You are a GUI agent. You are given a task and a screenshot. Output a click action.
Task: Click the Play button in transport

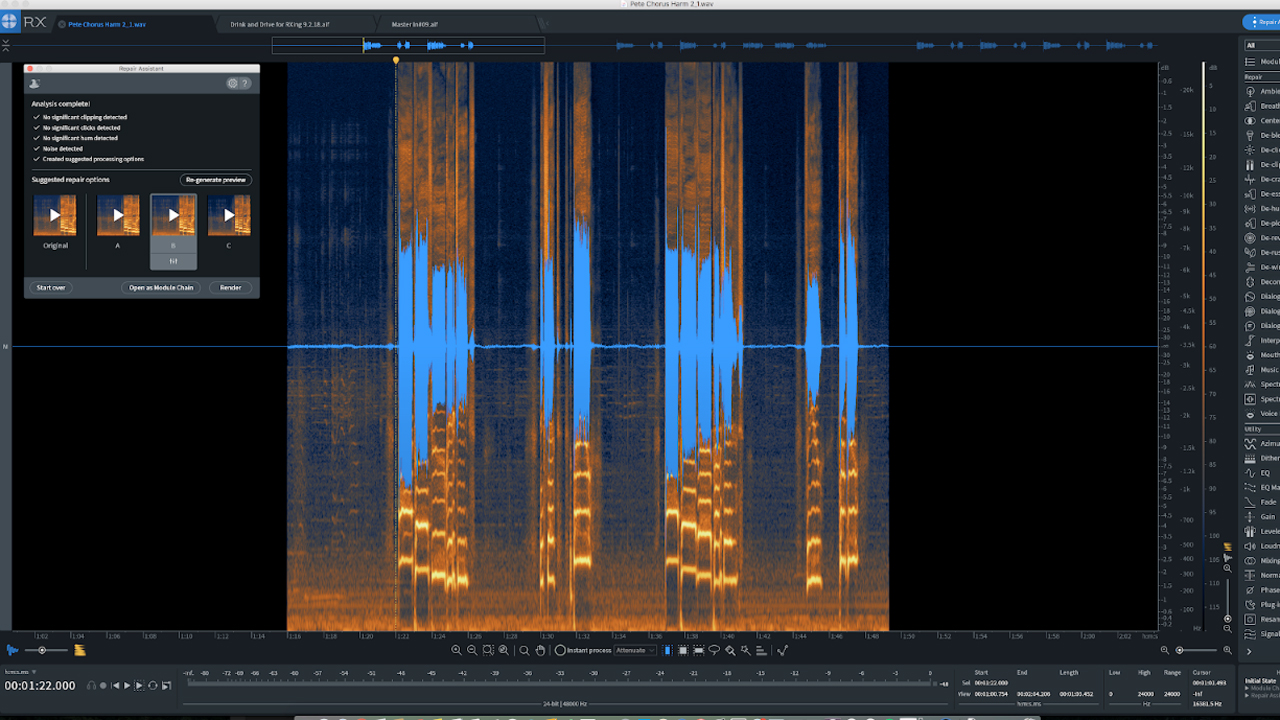(x=127, y=685)
